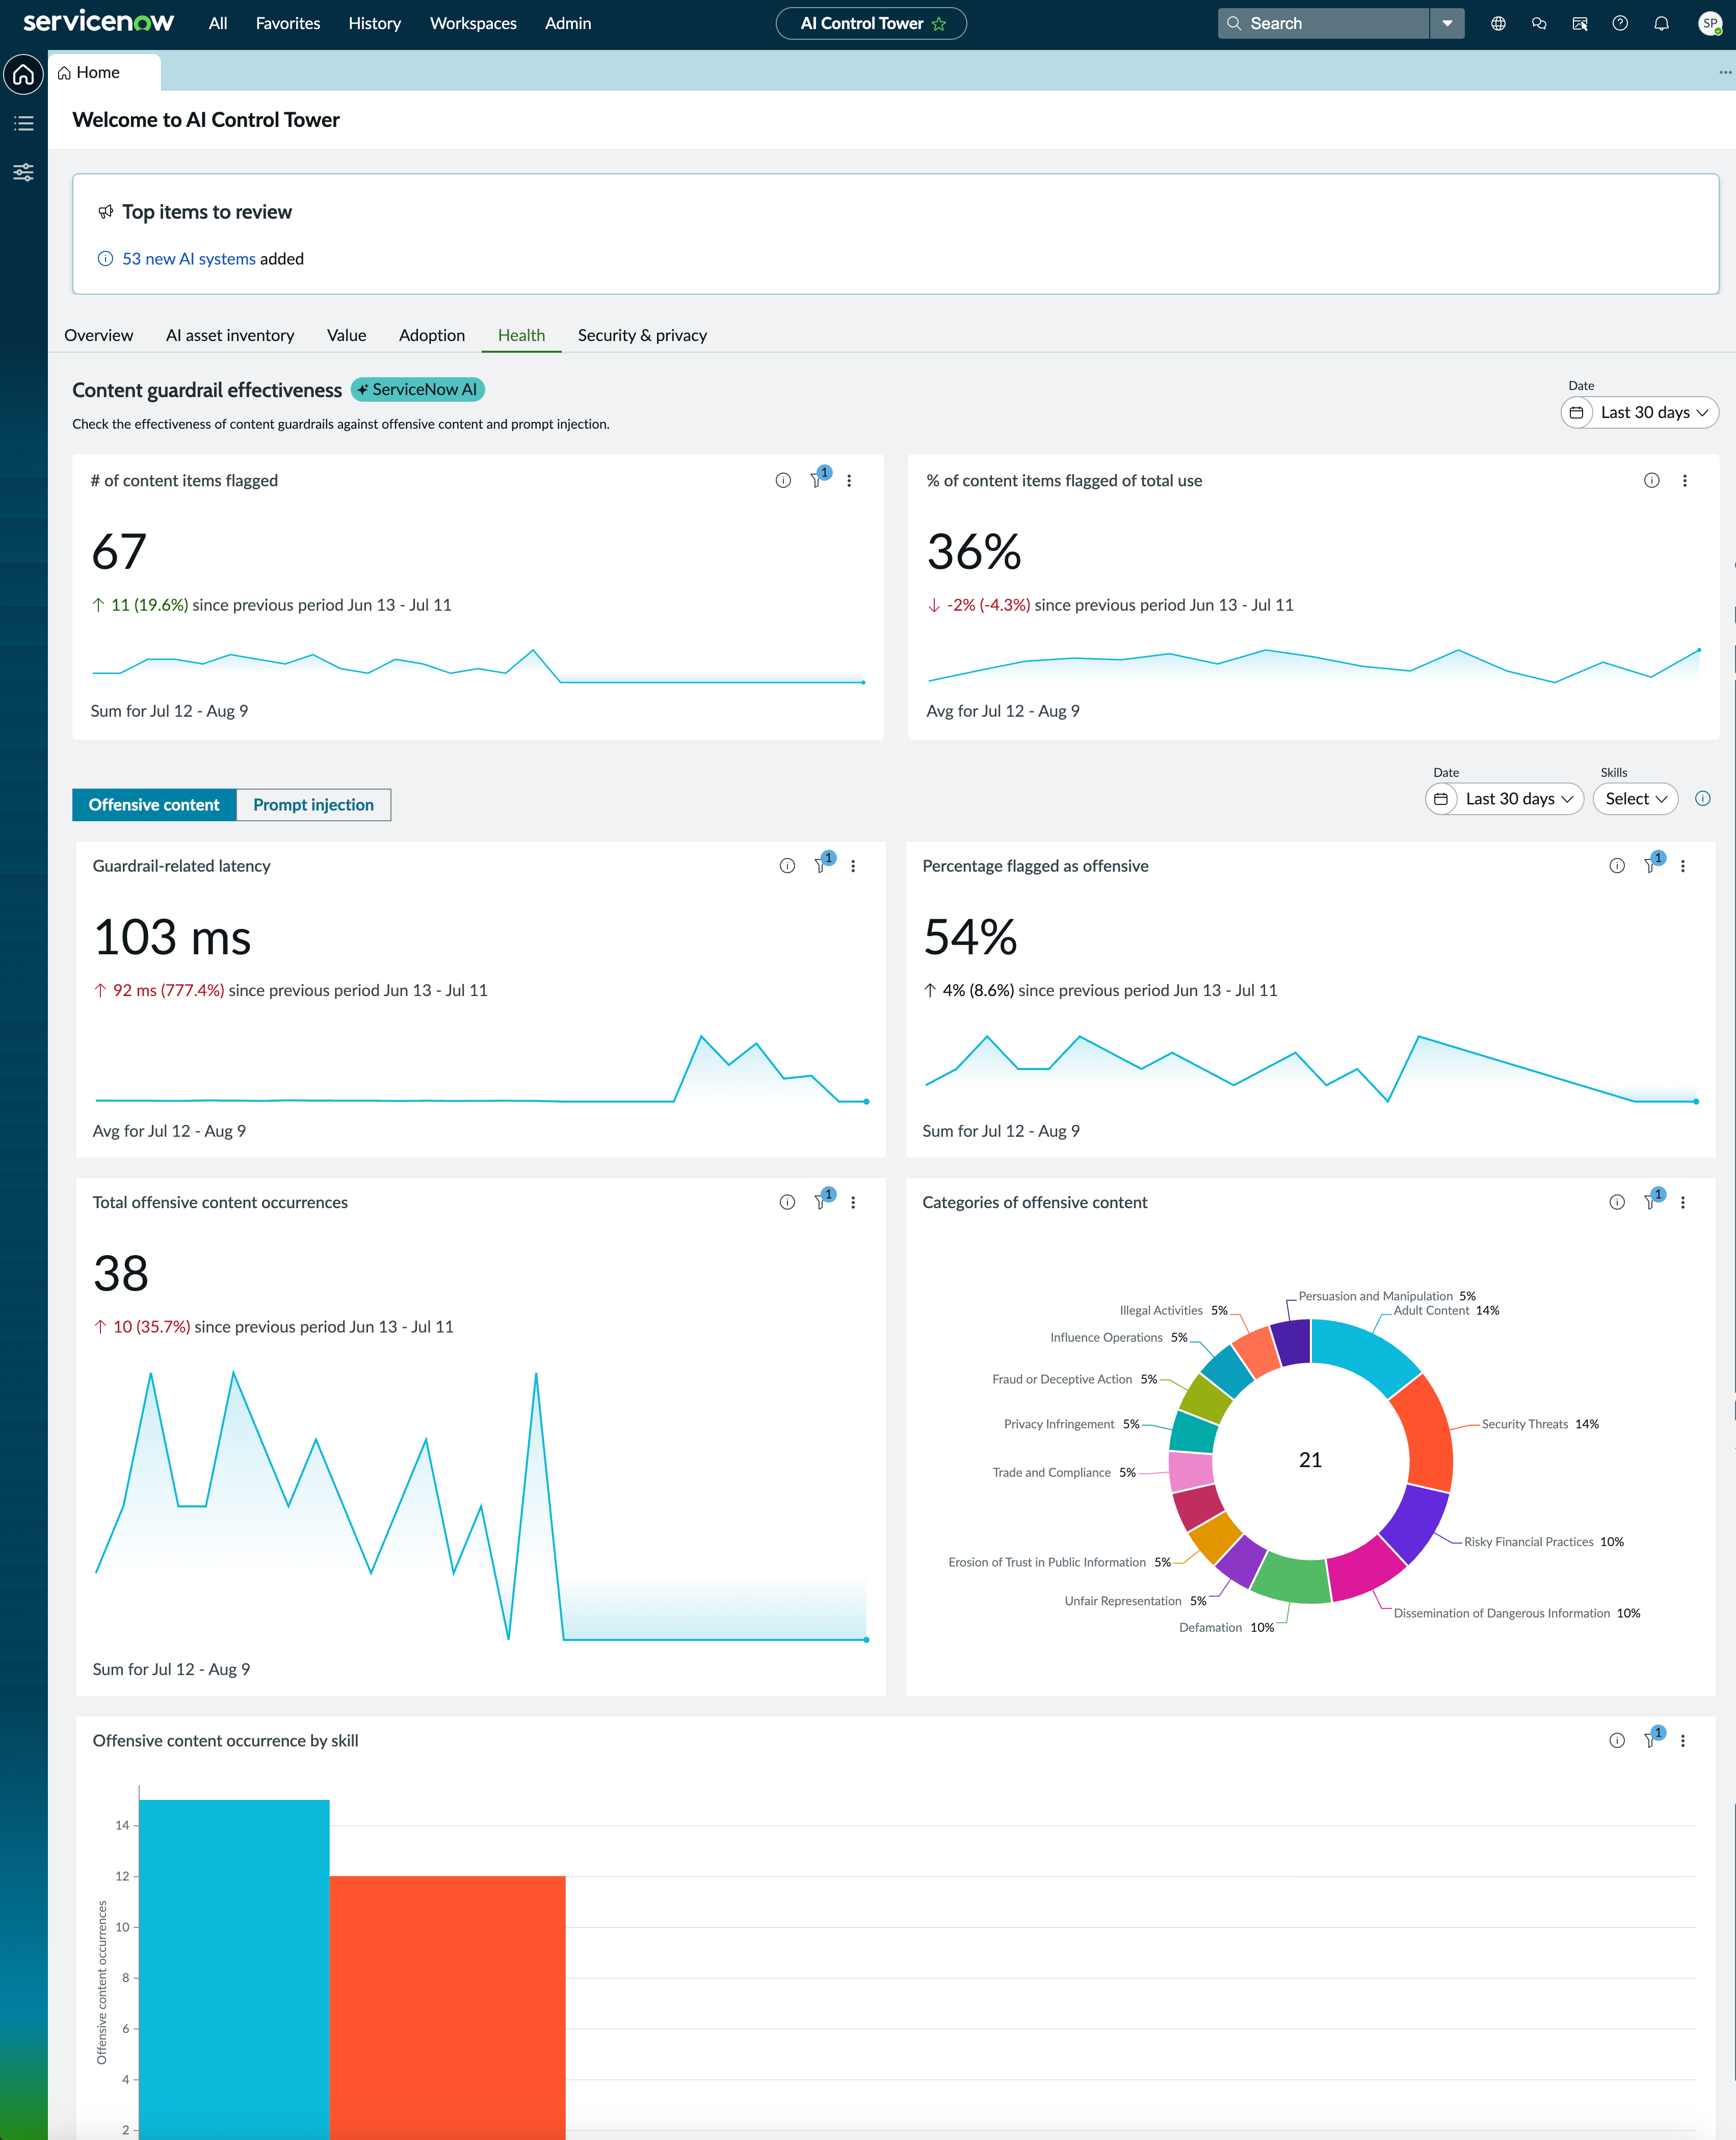Open the Skills Select dropdown
The width and height of the screenshot is (1736, 2140).
pos(1635,798)
